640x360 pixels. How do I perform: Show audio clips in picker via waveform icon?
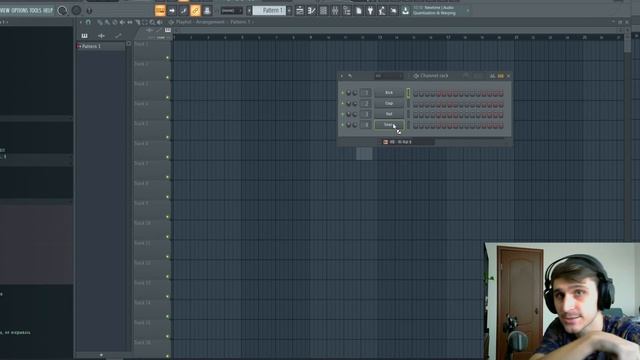[x=101, y=36]
